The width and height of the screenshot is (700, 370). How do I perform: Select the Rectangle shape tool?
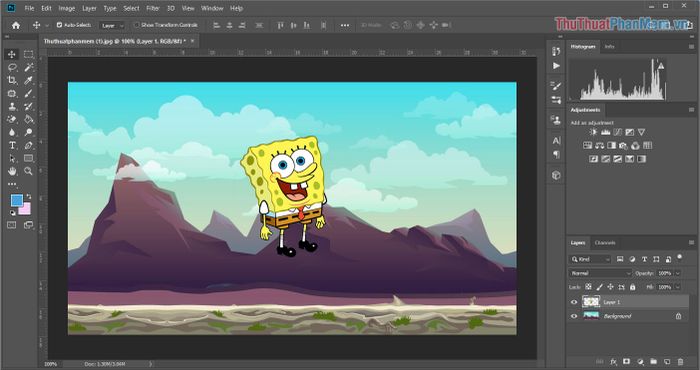29,158
